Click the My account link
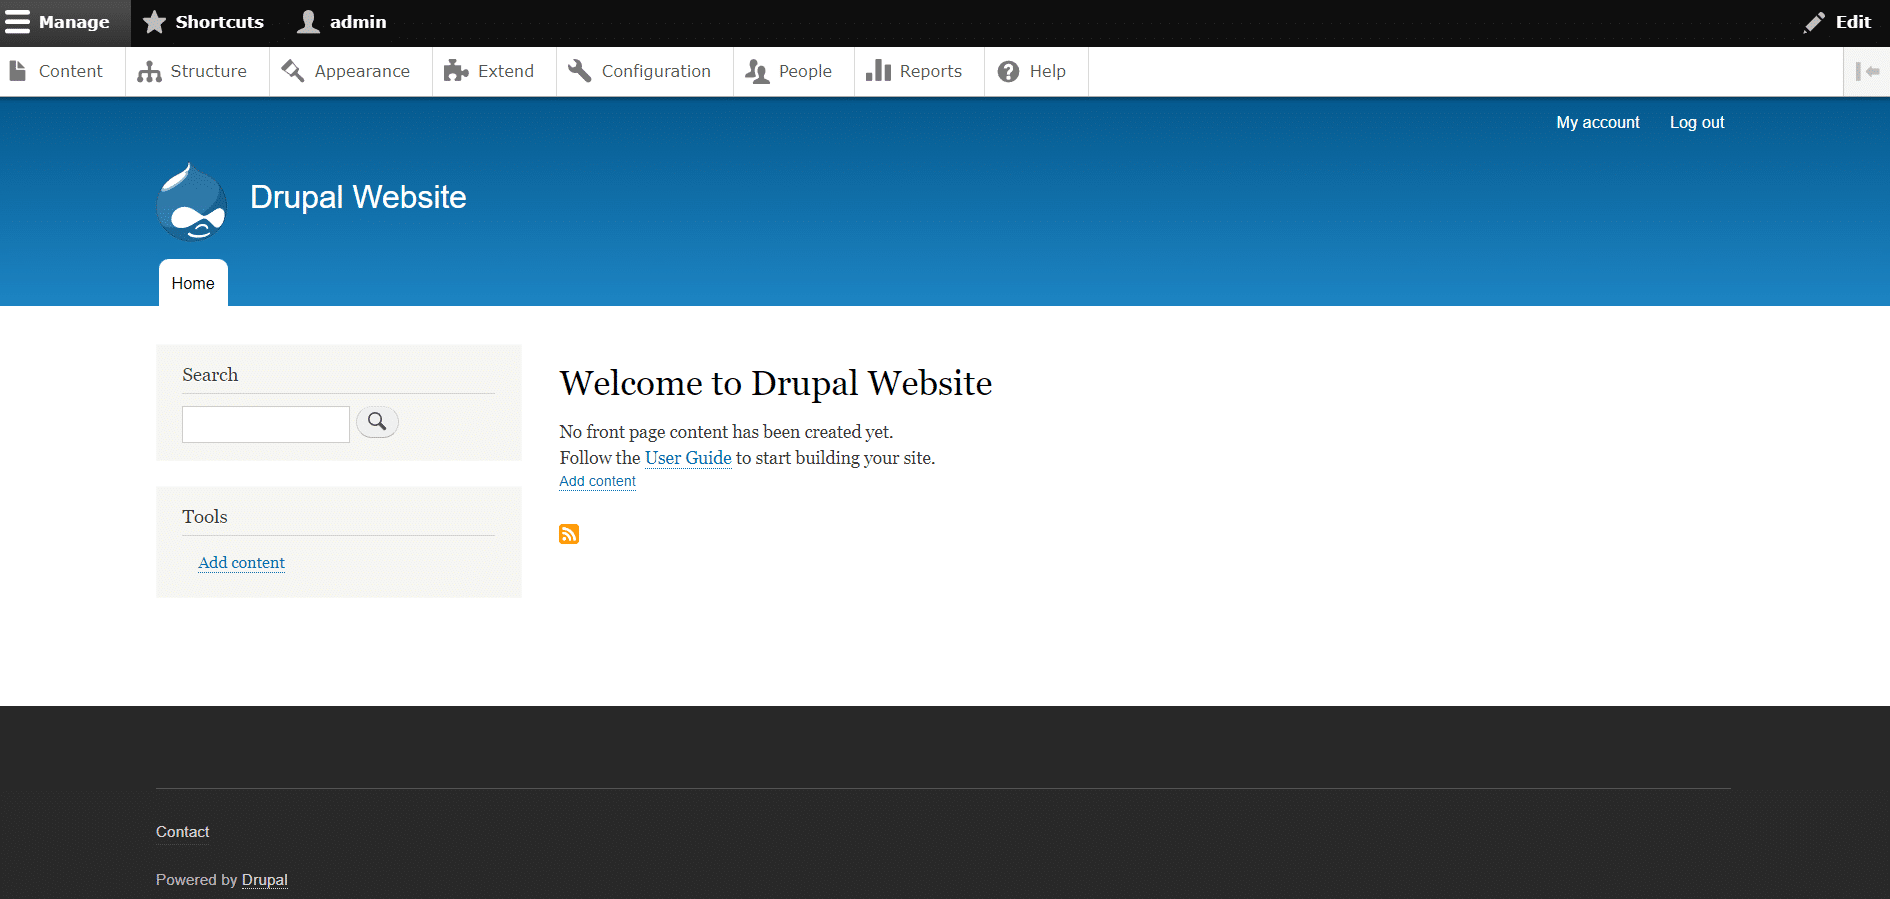Viewport: 1890px width, 899px height. tap(1598, 122)
